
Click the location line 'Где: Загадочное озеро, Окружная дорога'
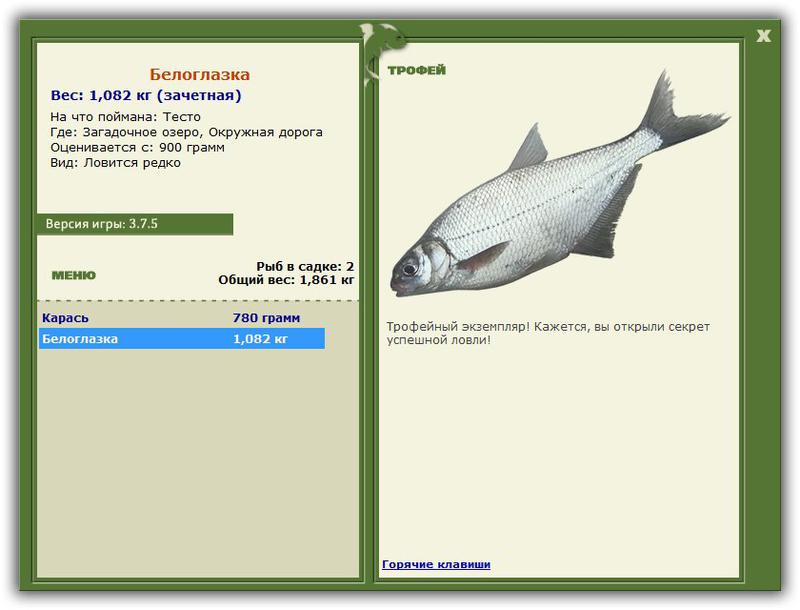point(186,132)
